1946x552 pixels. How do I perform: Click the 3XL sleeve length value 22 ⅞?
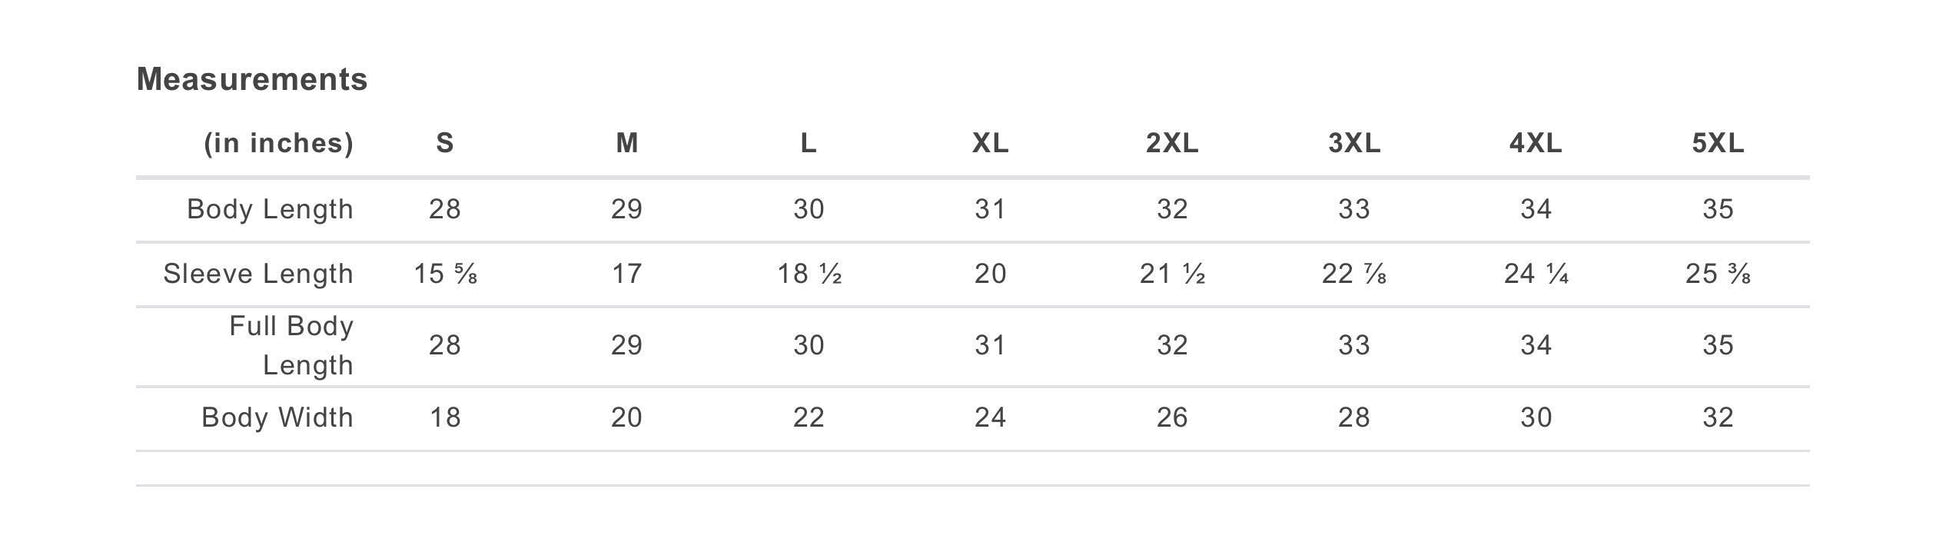tap(1354, 274)
